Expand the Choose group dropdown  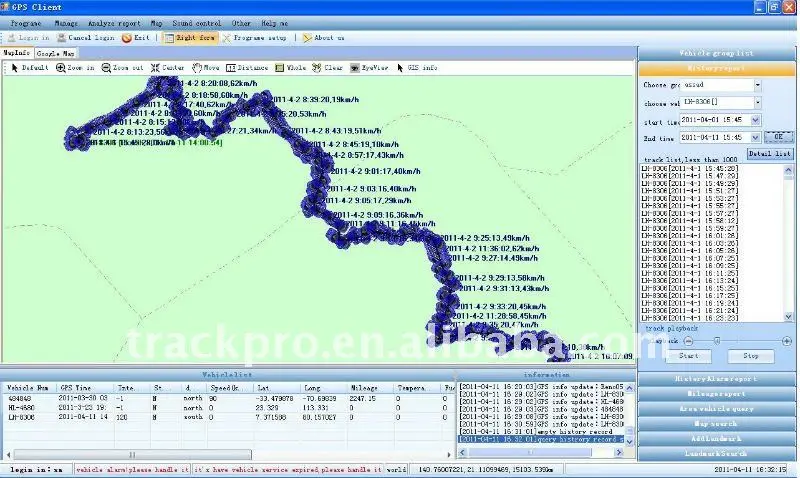[757, 85]
